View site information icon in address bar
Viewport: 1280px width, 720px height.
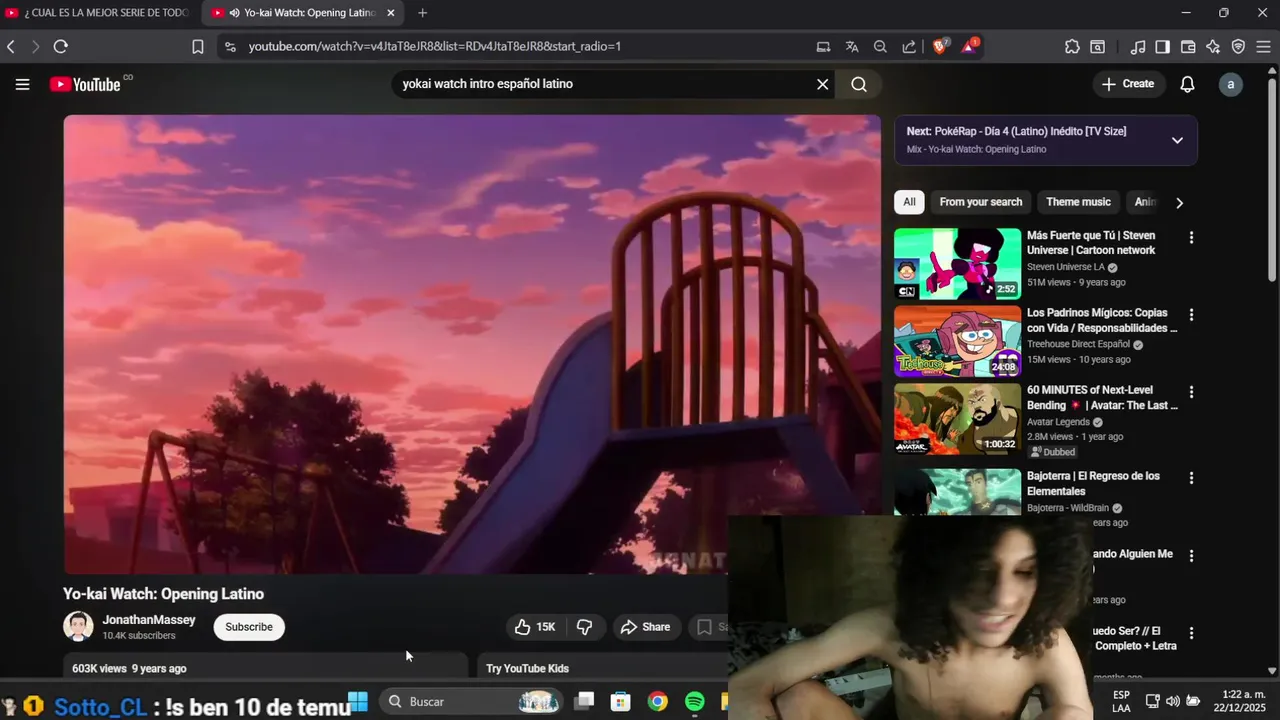(230, 46)
